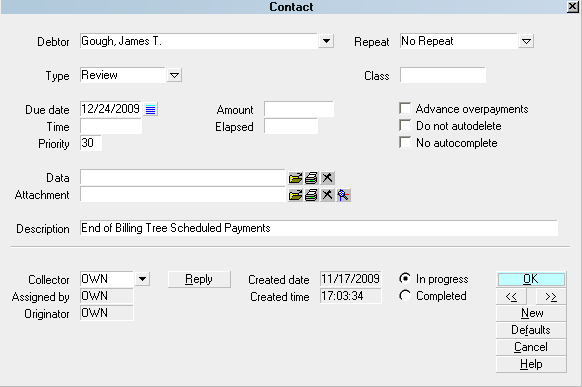Click the Defaults button
This screenshot has width=582, height=387.
(531, 330)
